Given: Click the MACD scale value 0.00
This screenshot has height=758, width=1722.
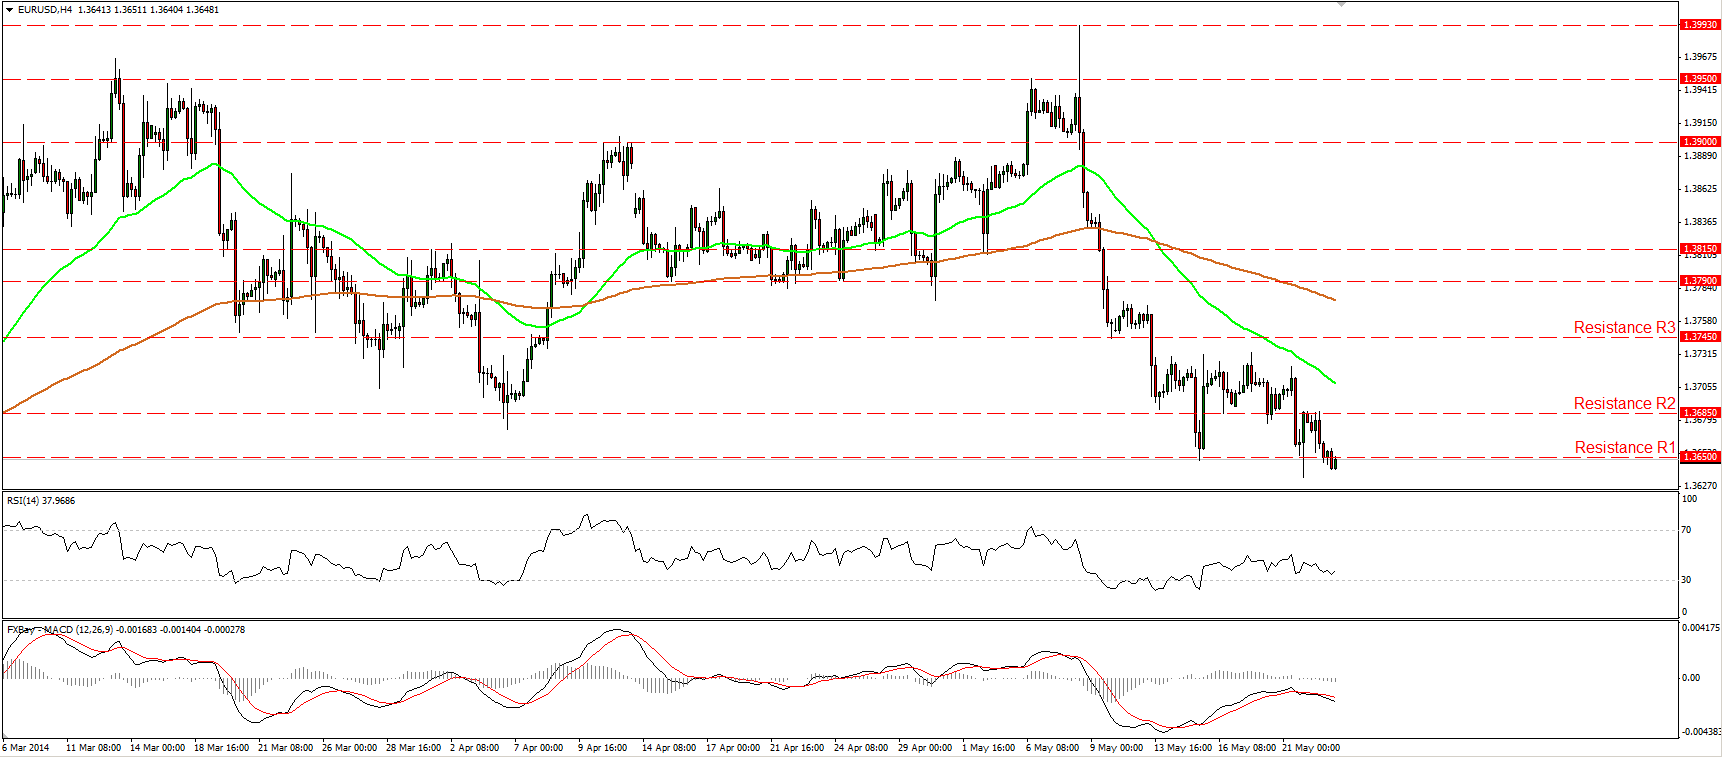Looking at the screenshot, I should 1691,677.
